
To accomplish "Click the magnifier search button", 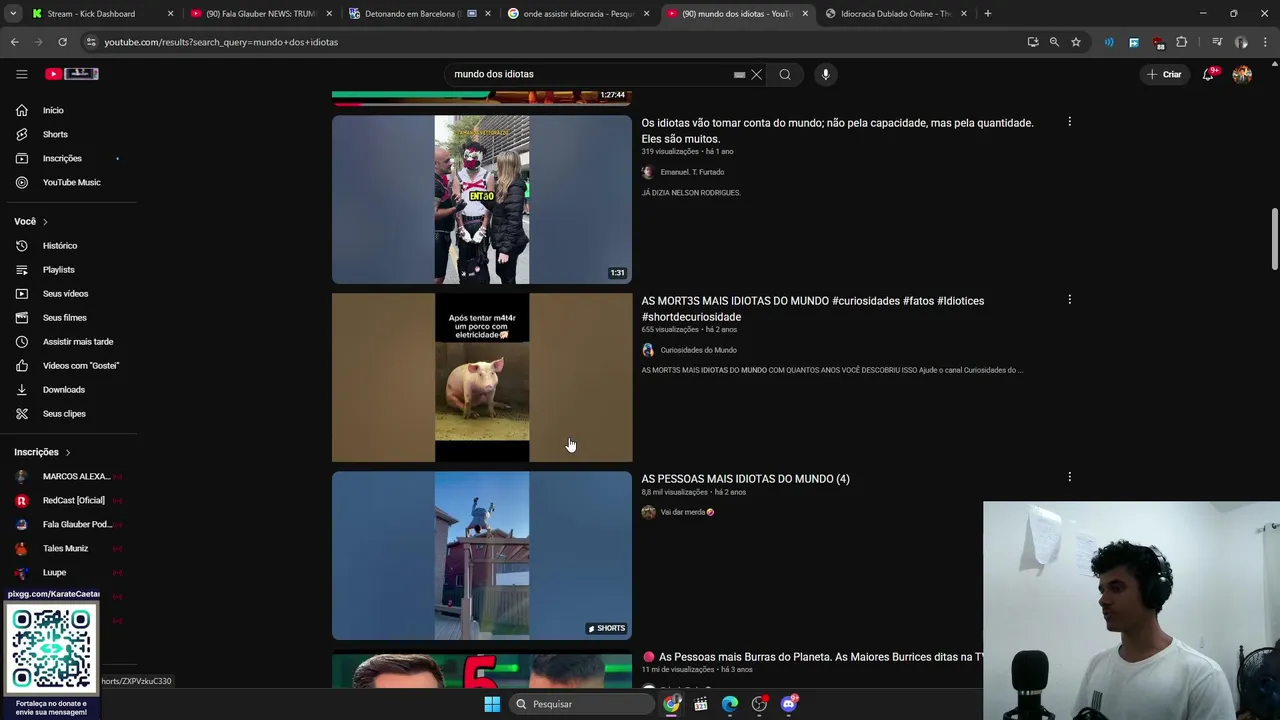I will pos(785,74).
